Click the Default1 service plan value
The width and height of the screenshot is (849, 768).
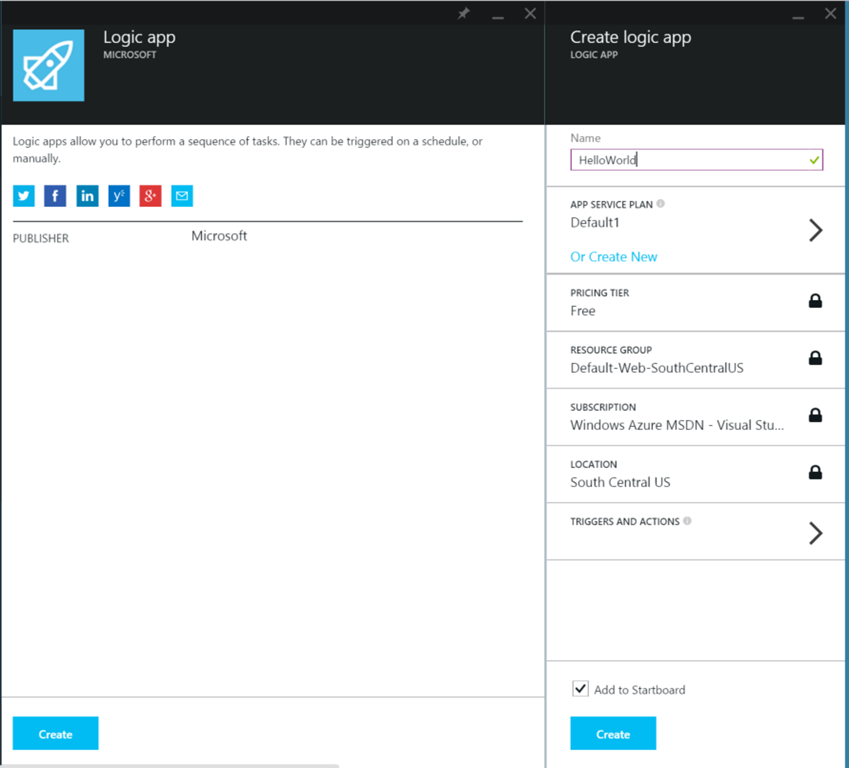tap(595, 223)
